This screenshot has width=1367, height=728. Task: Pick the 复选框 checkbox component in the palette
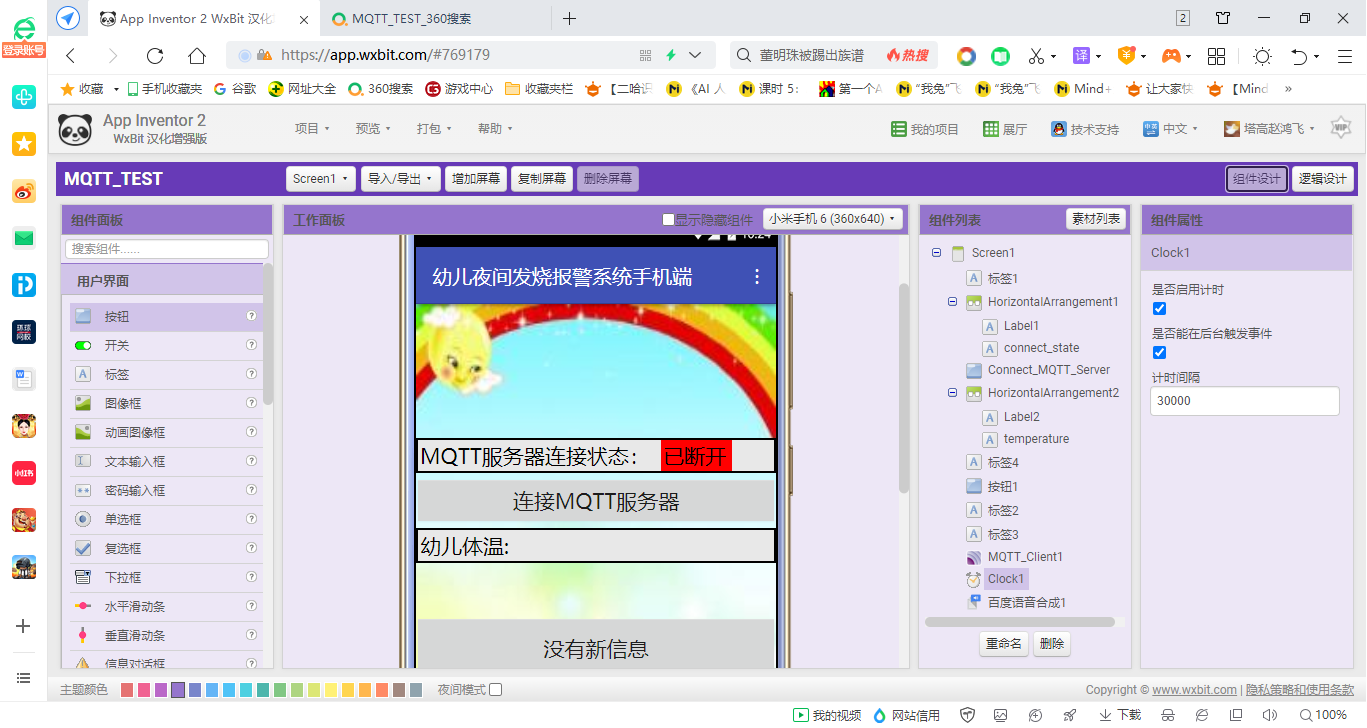(166, 548)
